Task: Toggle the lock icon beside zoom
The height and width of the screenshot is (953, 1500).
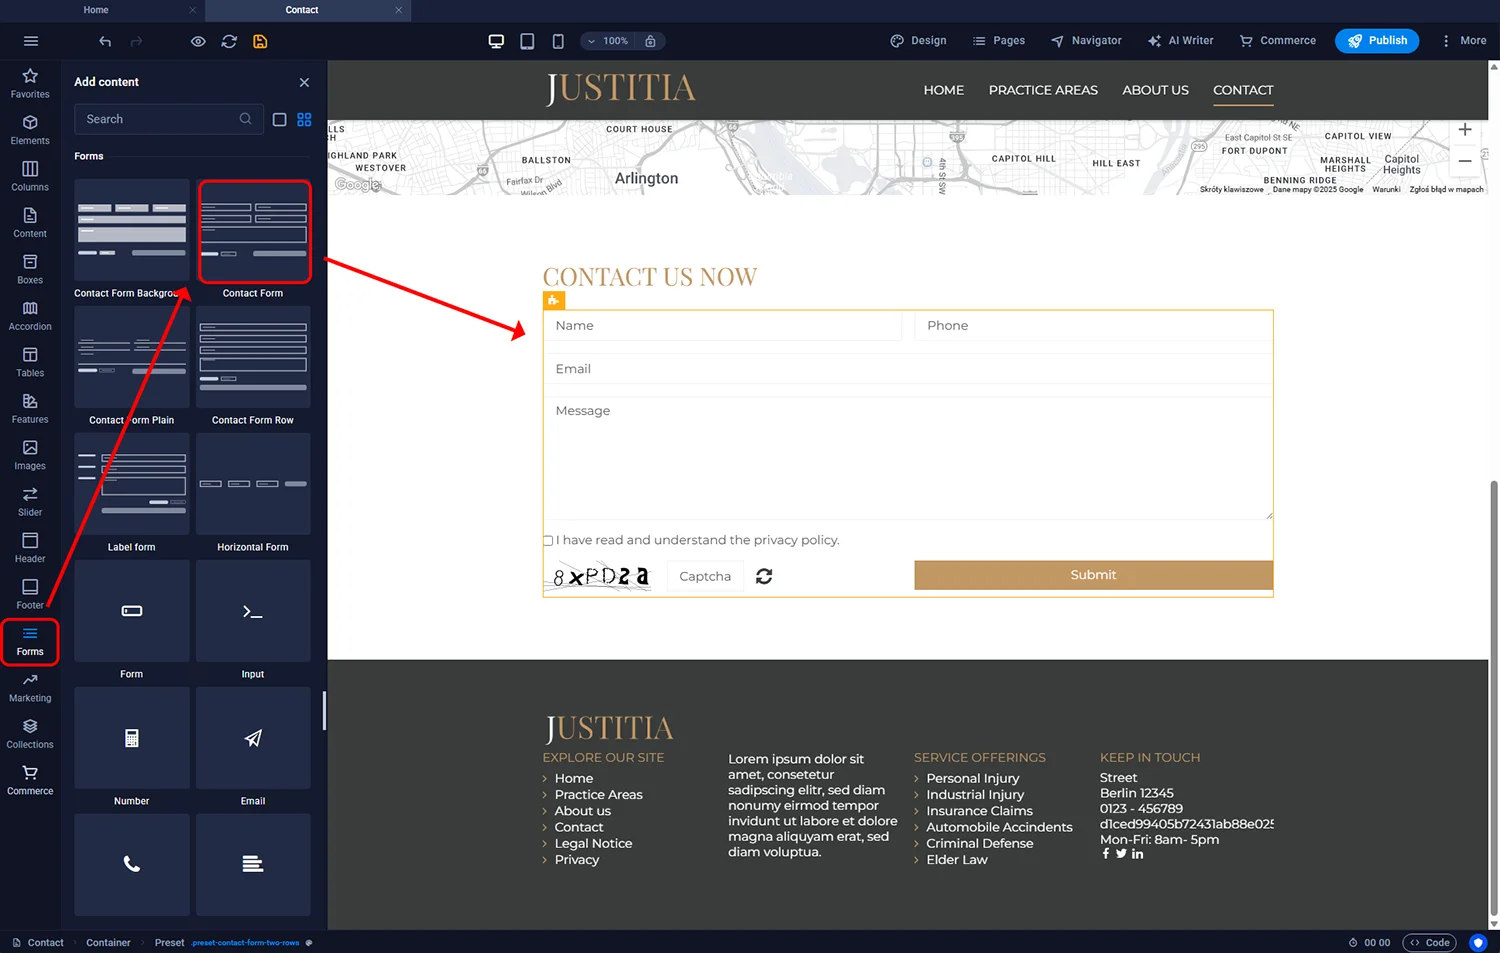Action: coord(650,41)
